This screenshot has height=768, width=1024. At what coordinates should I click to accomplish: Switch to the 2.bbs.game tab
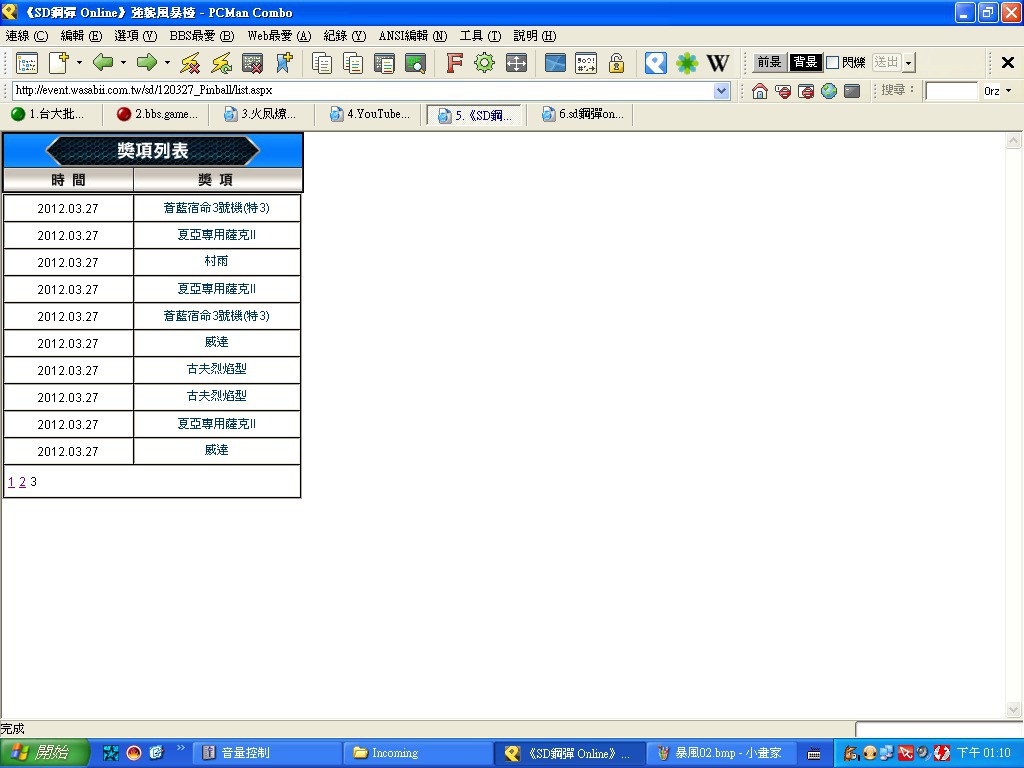157,114
